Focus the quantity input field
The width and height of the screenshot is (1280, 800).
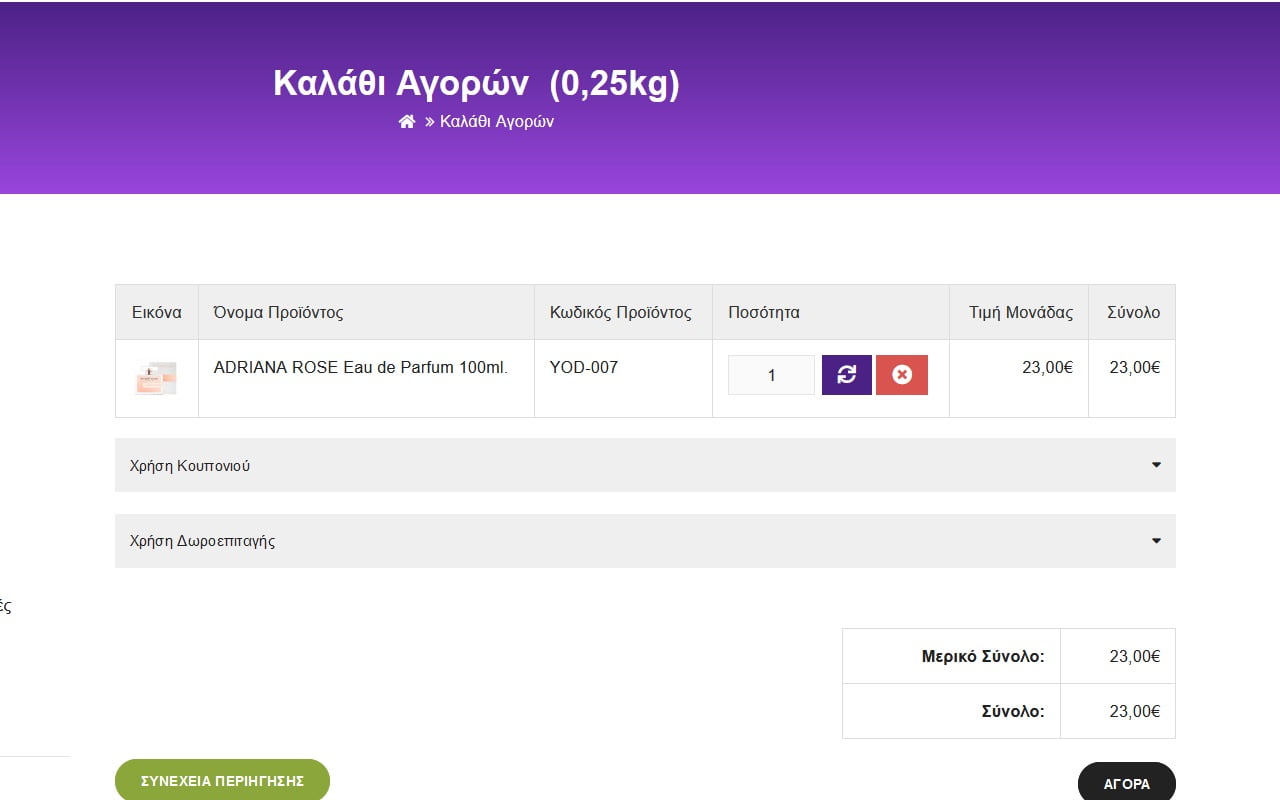(x=770, y=375)
